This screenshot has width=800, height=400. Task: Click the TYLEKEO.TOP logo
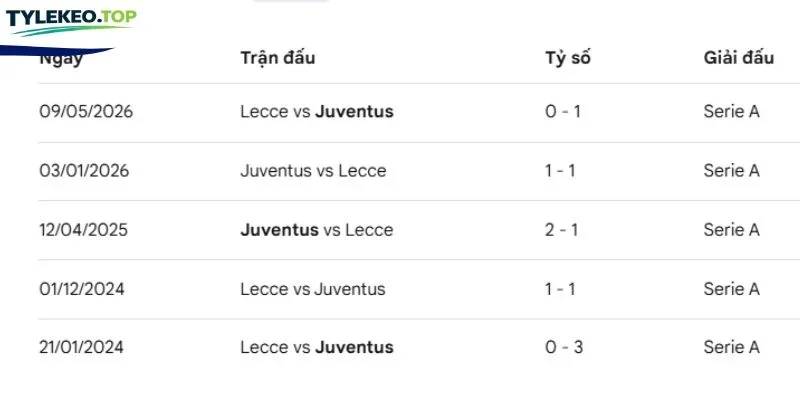coord(71,22)
